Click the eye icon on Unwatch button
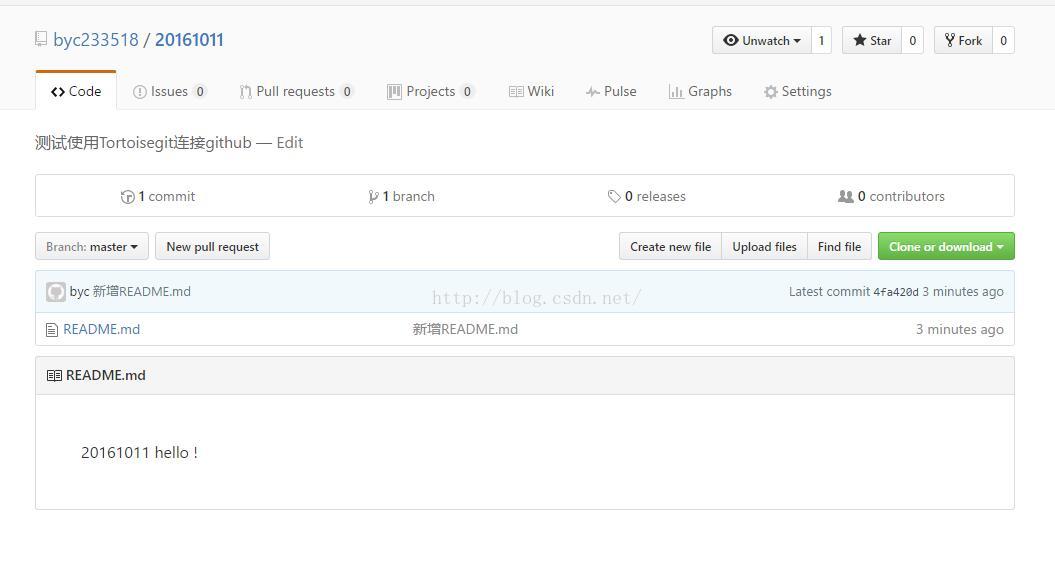The image size is (1055, 574). pyautogui.click(x=731, y=40)
